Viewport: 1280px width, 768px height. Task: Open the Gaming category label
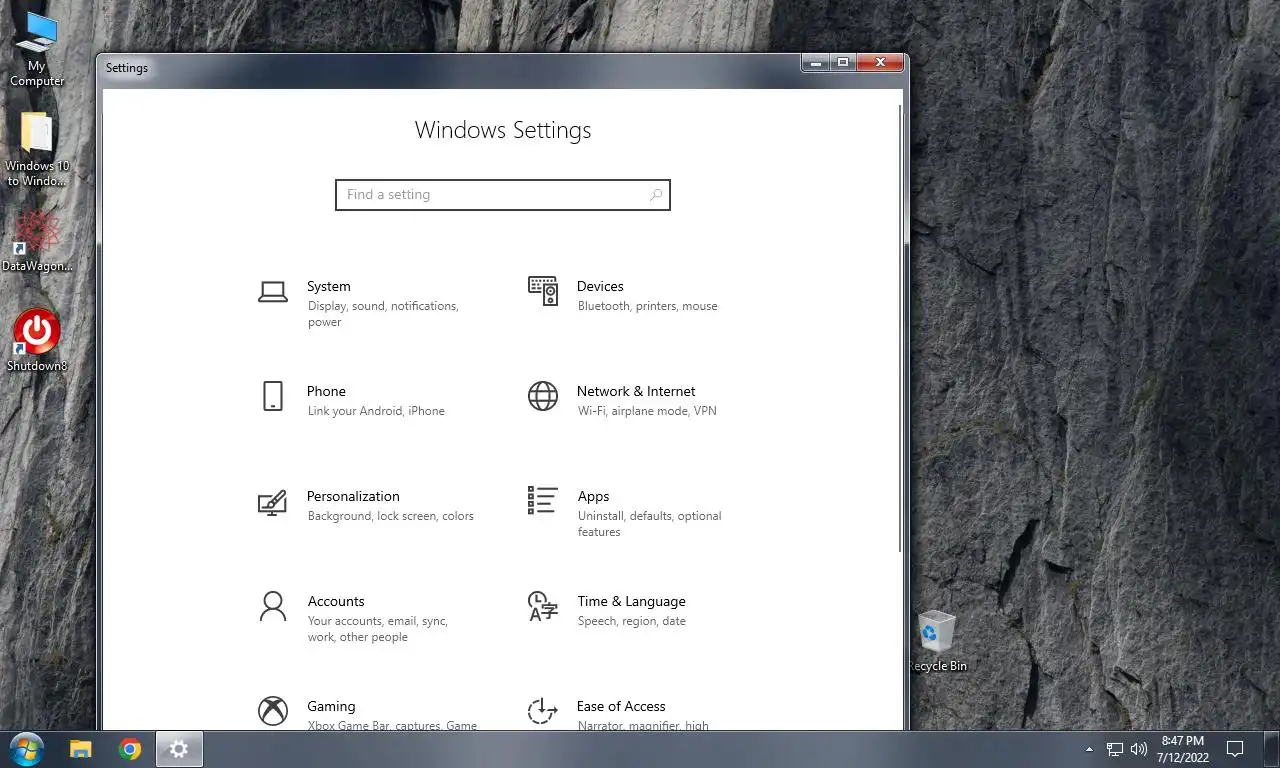pyautogui.click(x=331, y=706)
